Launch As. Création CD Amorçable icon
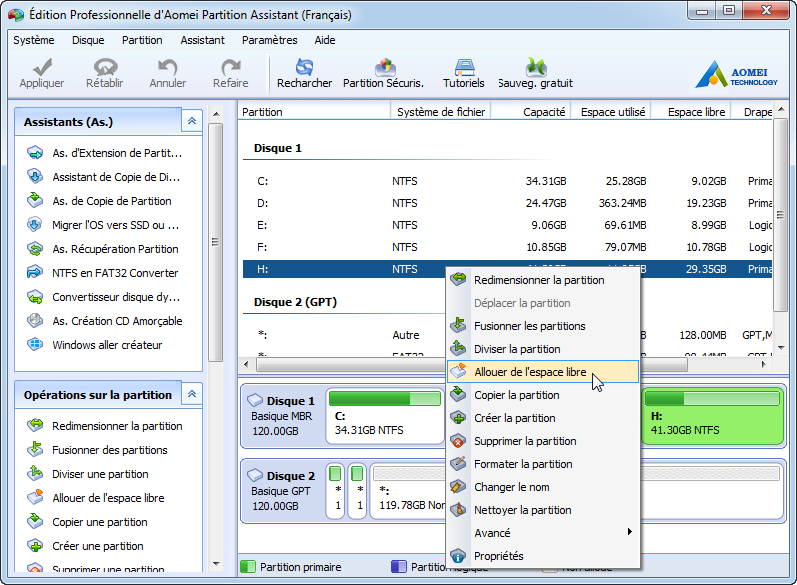797x585 pixels. [35, 320]
